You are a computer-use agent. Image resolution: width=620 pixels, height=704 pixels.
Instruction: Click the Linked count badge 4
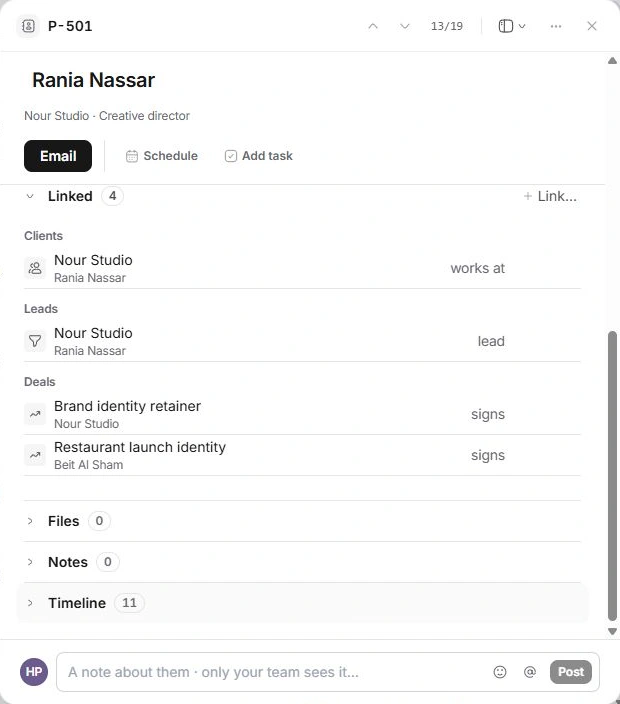coord(112,196)
